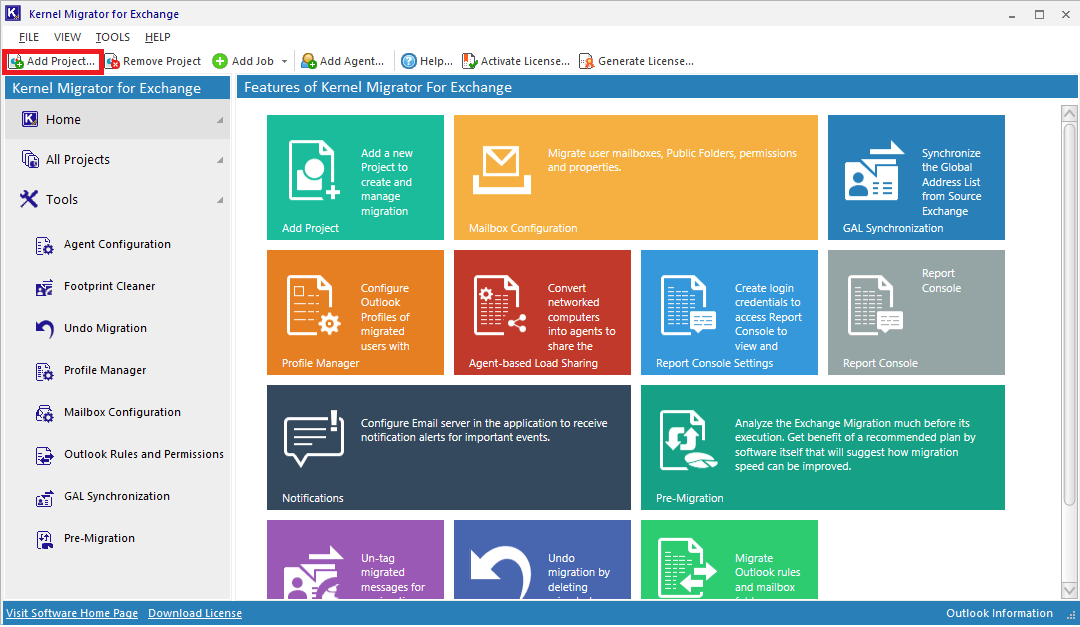Click the scrollbar up arrow
1080x627 pixels.
click(1069, 113)
